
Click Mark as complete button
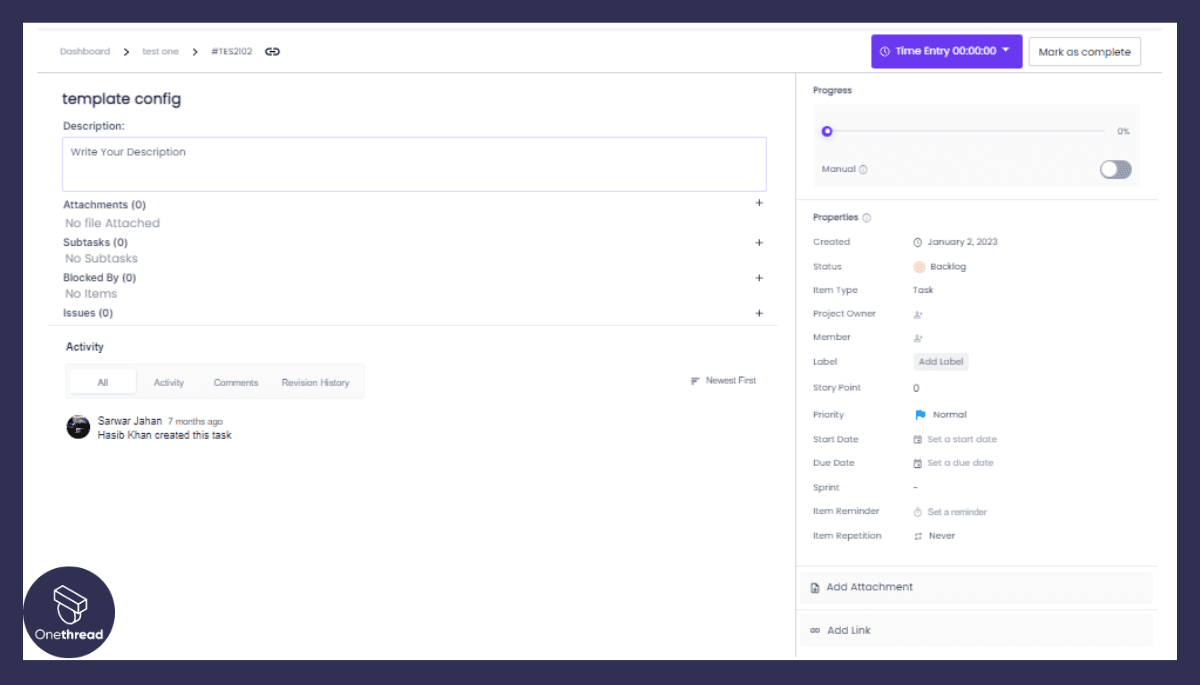click(1084, 52)
